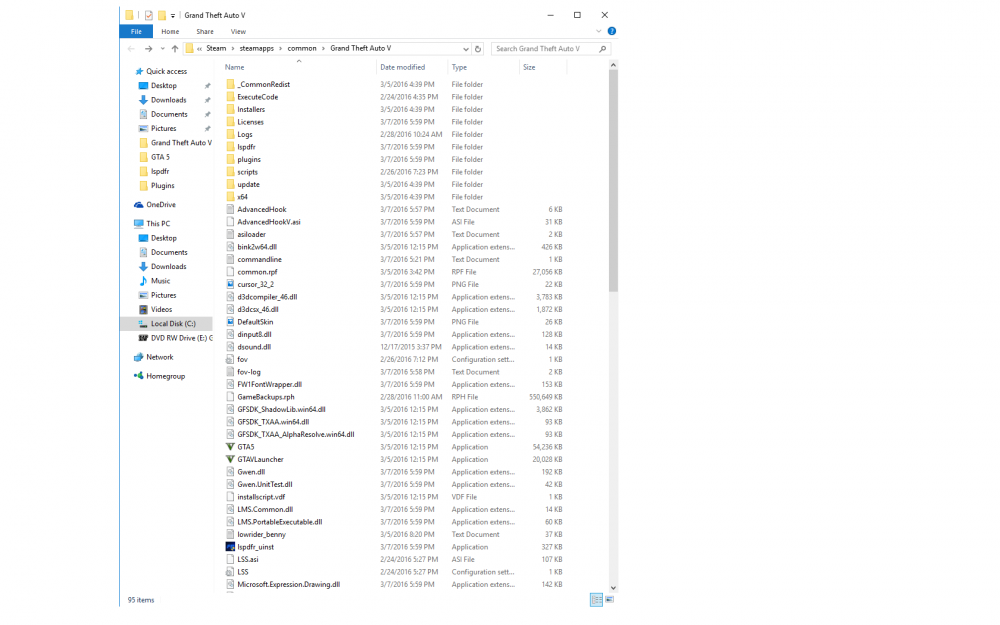Switch to the View tab
This screenshot has width=1000, height=625.
click(x=238, y=31)
